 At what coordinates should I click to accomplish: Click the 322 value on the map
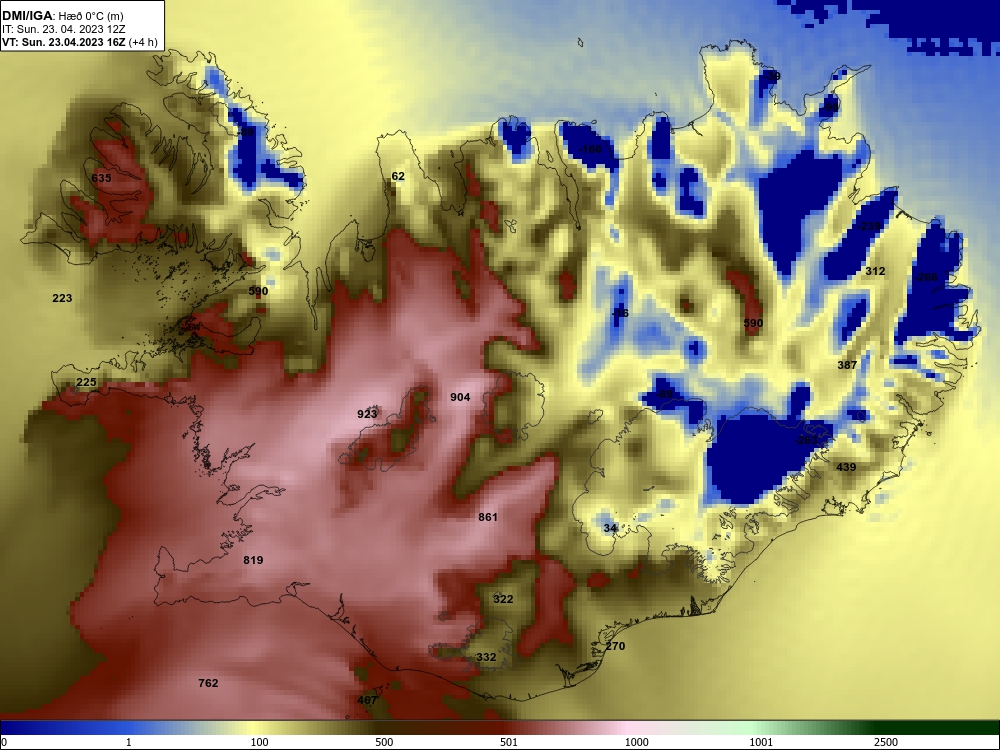(x=503, y=599)
